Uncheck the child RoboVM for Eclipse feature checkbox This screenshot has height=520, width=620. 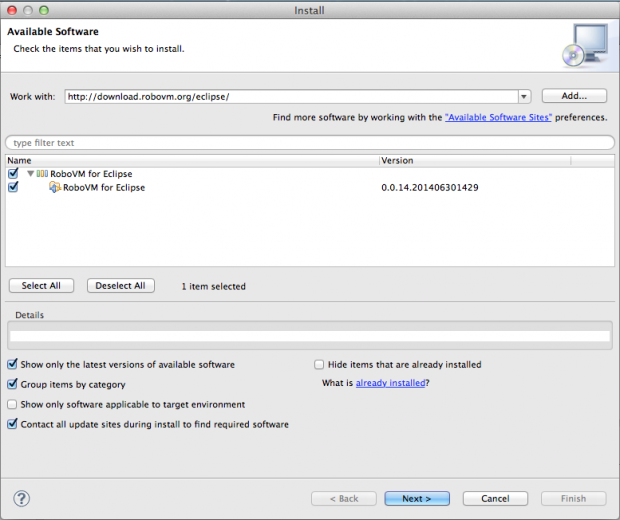[x=13, y=187]
